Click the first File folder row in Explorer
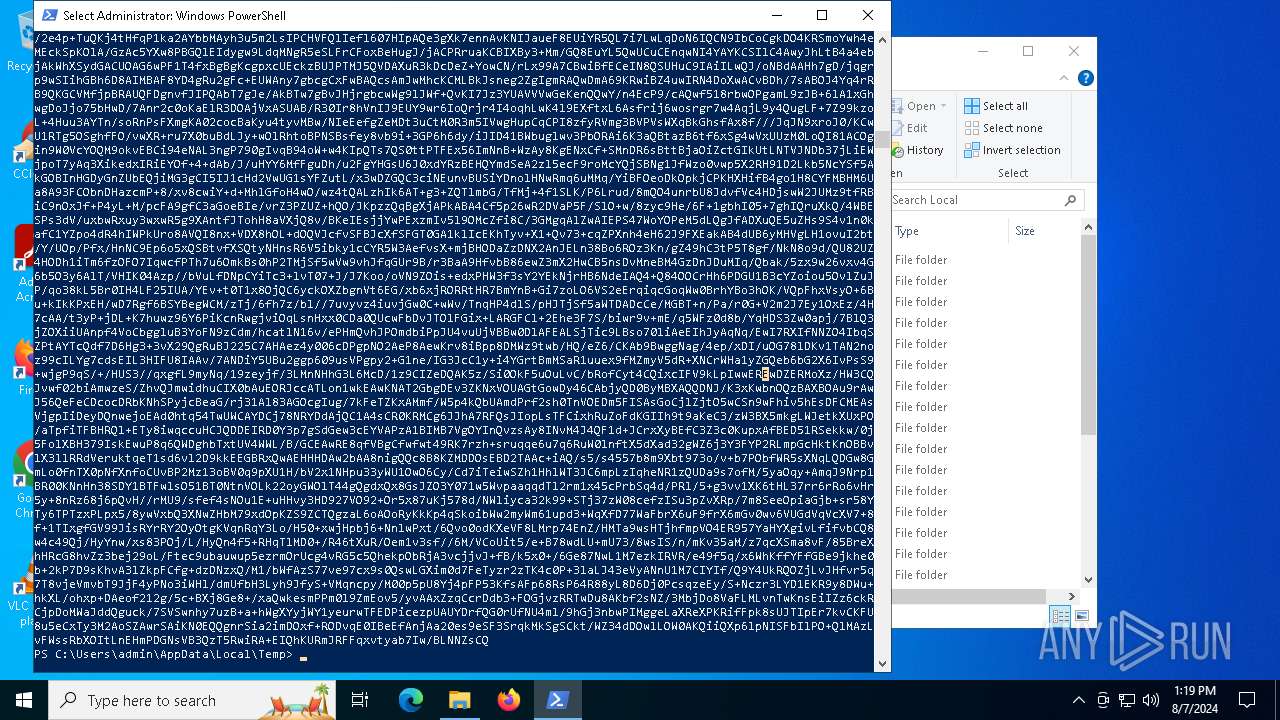 click(985, 260)
